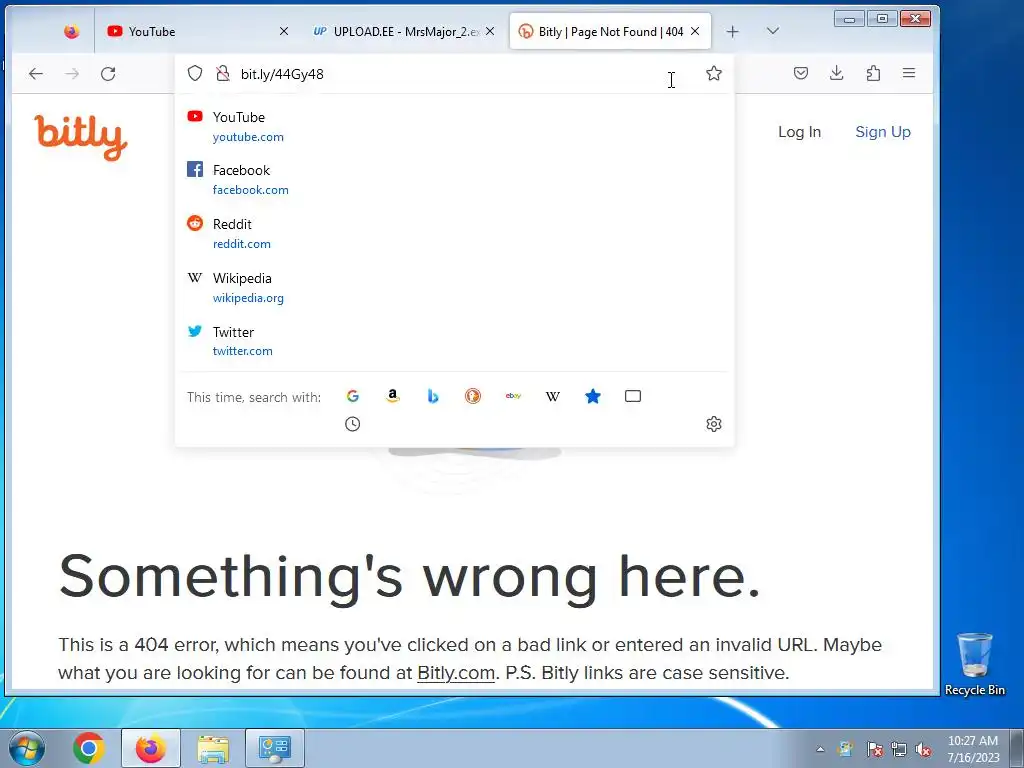Viewport: 1024px width, 768px height.
Task: Open a new tab
Action: click(733, 31)
